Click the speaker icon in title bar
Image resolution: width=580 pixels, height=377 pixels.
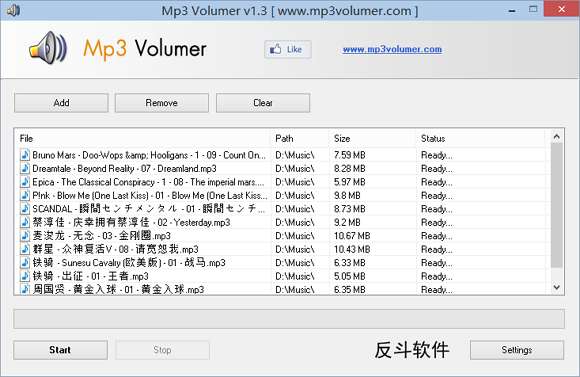[14, 10]
